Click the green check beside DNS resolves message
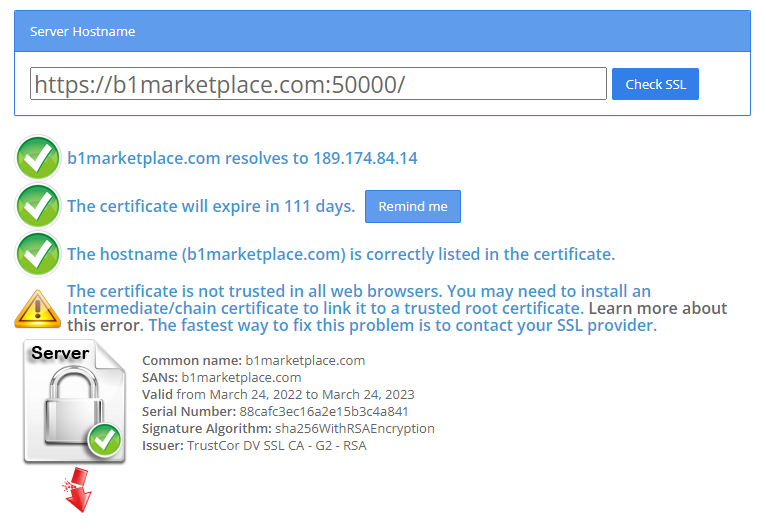This screenshot has width=766, height=529. [38, 158]
